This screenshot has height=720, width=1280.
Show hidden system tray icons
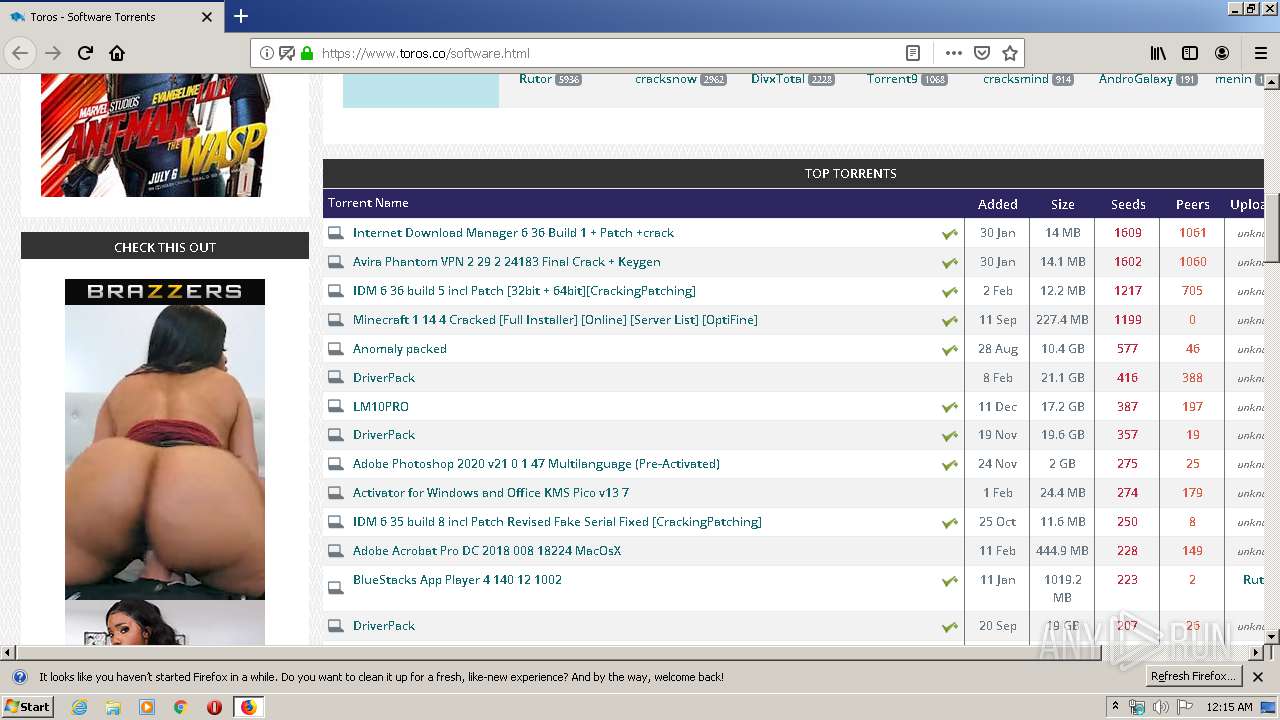tap(1115, 707)
